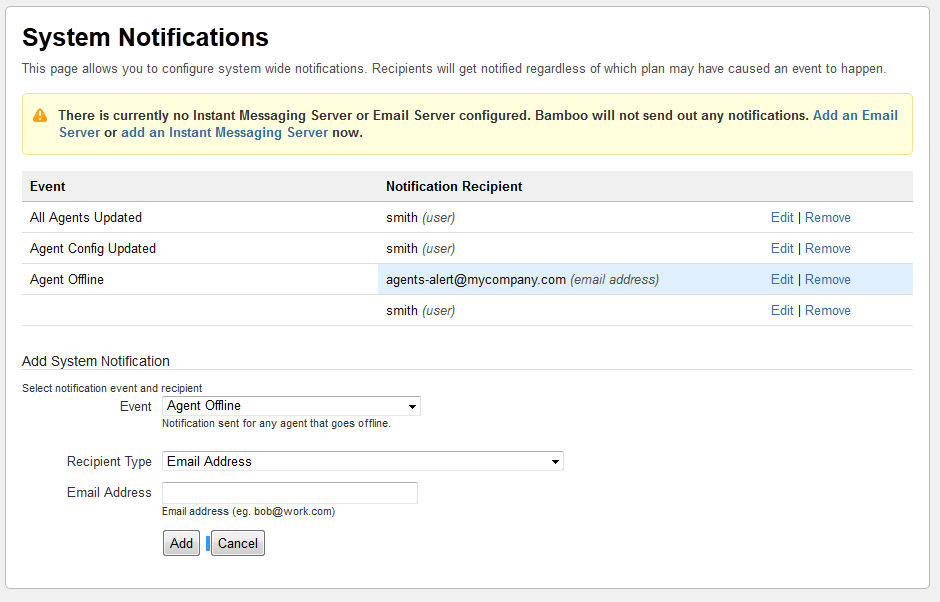Select the Agent Offline event row
This screenshot has height=602, width=940.
pos(468,279)
